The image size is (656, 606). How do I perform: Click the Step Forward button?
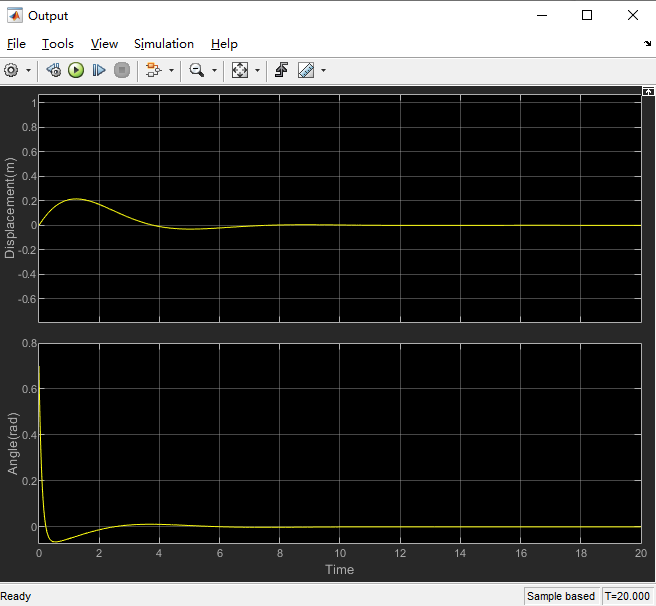pyautogui.click(x=99, y=70)
